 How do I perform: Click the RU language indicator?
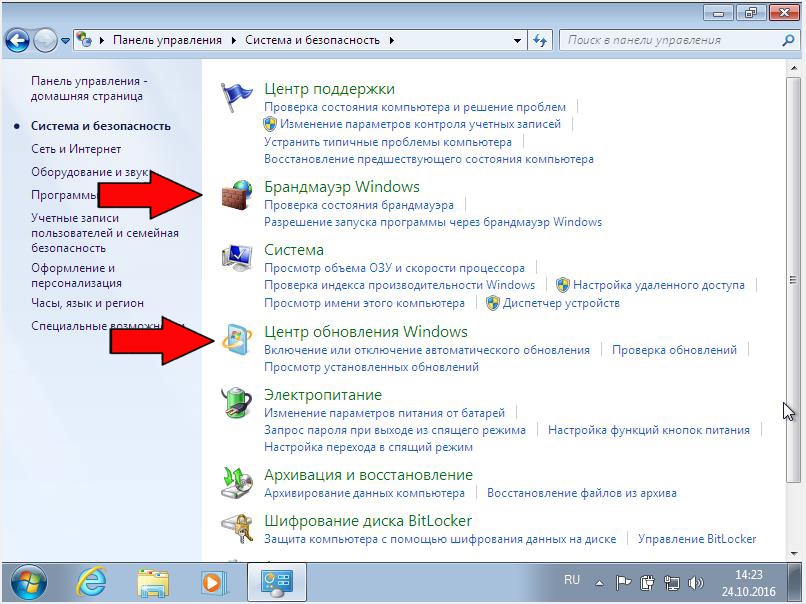coord(572,580)
